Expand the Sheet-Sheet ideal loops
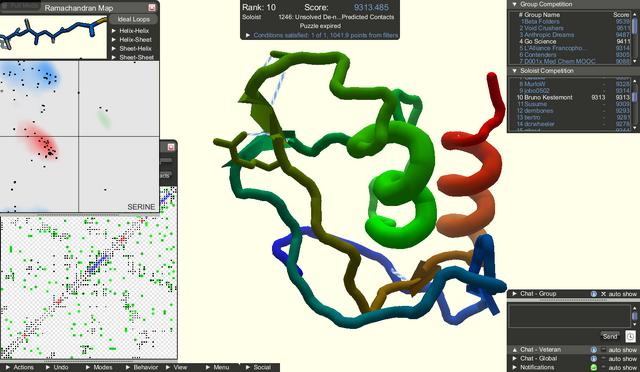640x372 pixels. [x=114, y=57]
